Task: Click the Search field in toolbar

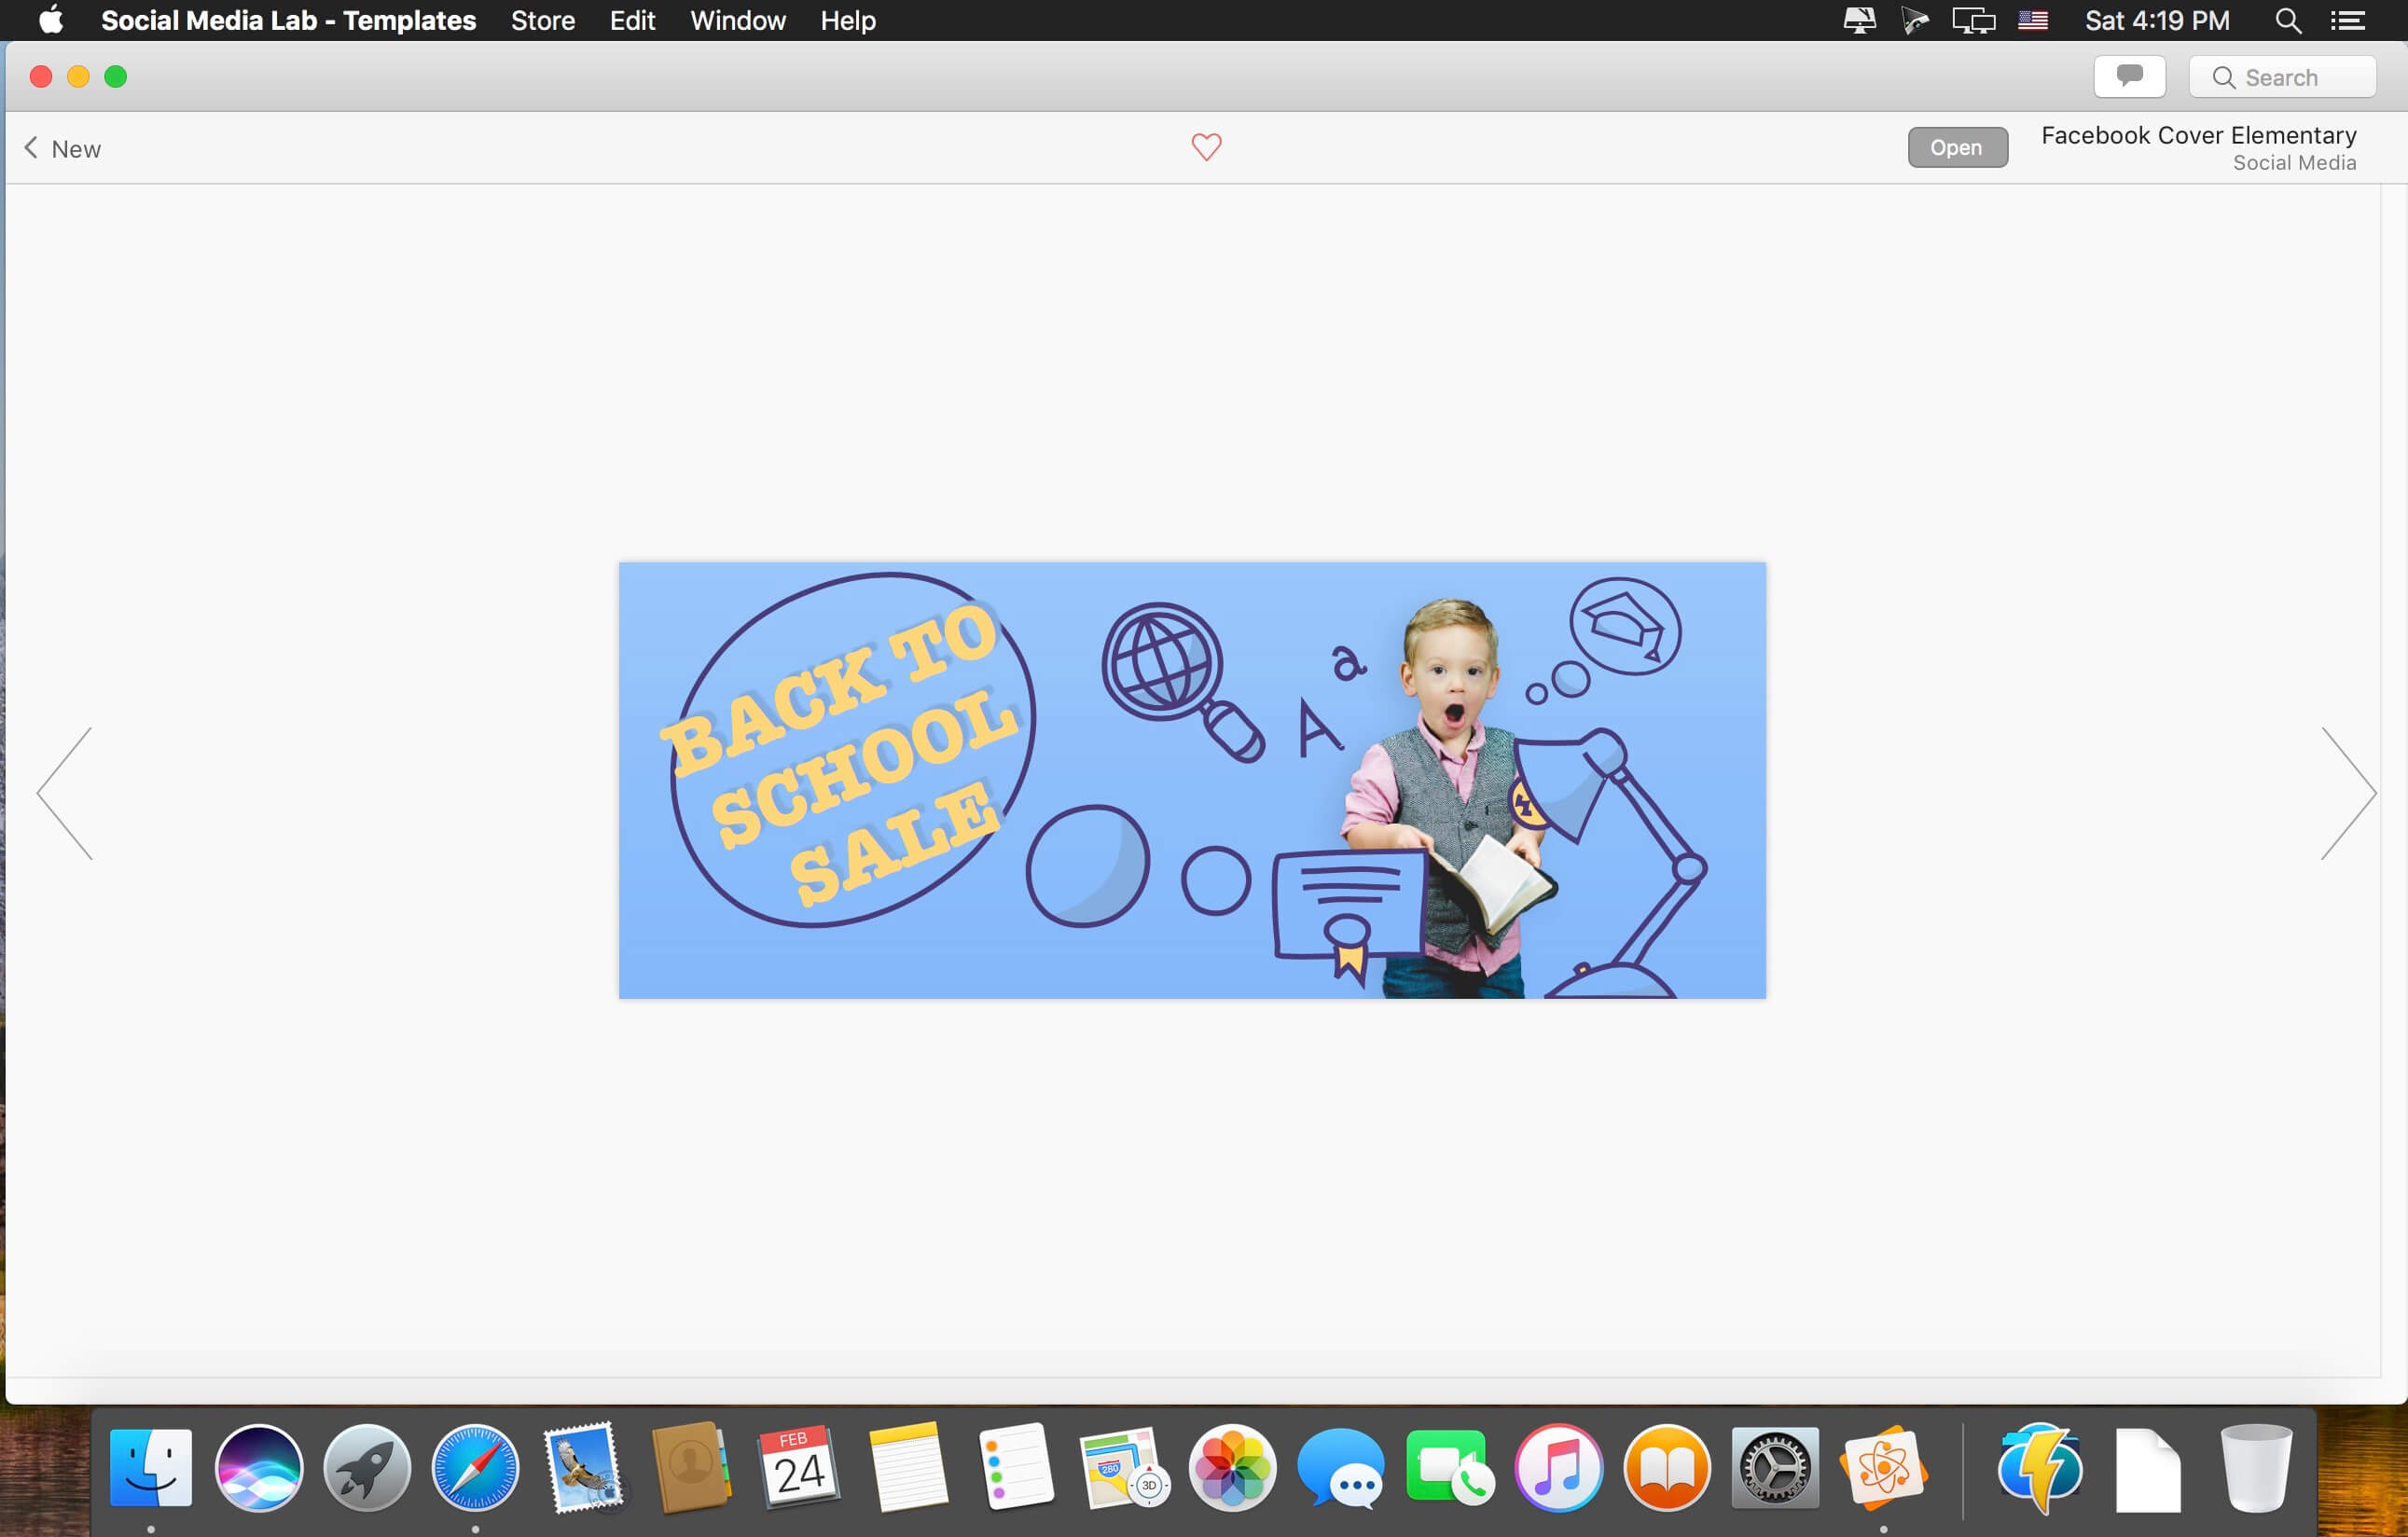Action: coord(2282,77)
